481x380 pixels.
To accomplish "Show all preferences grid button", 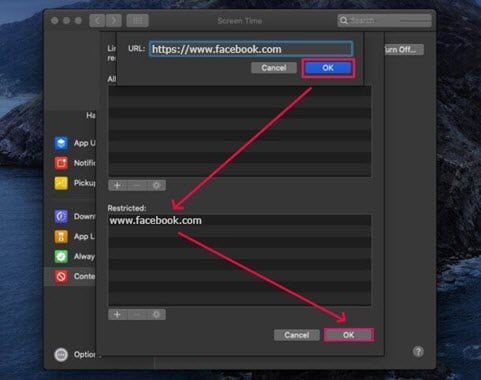I will pyautogui.click(x=137, y=21).
